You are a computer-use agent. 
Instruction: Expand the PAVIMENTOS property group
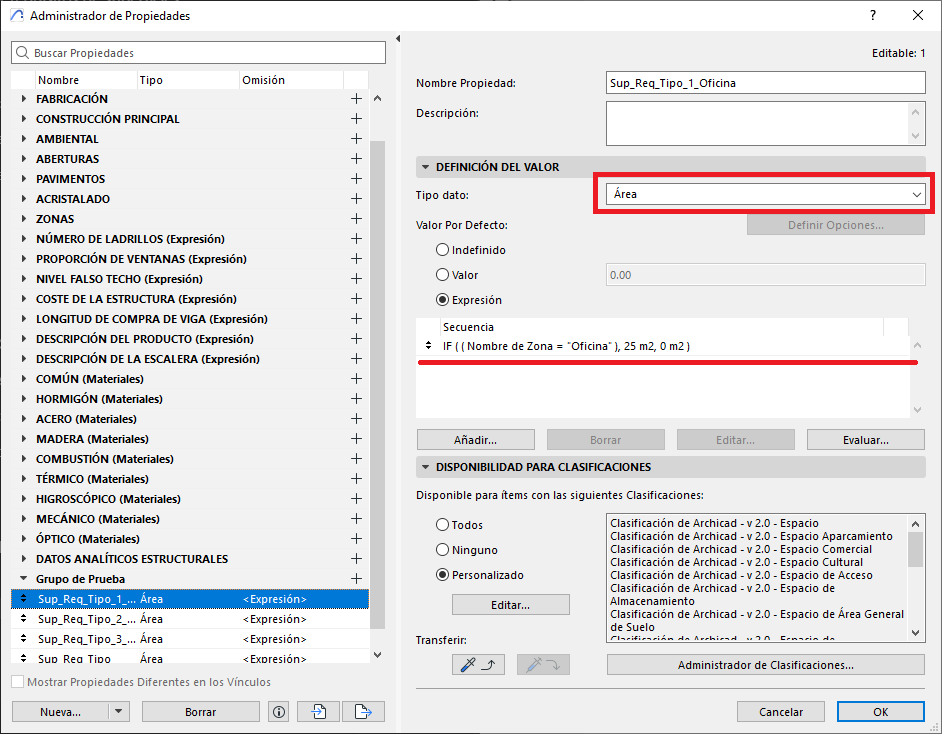click(25, 179)
